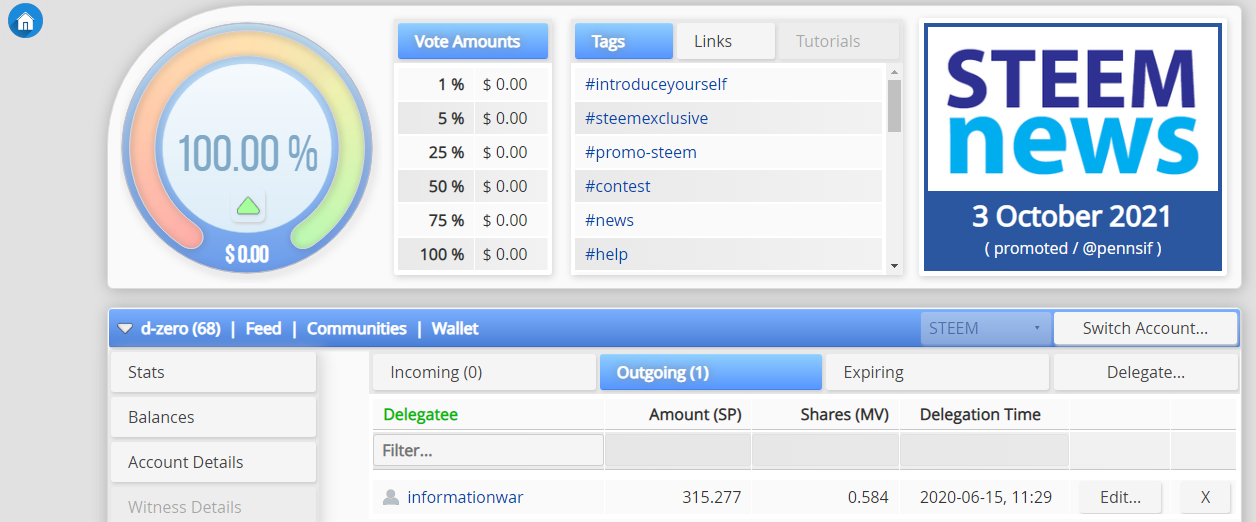Click the empty filter box under Amount (SP)

click(677, 450)
